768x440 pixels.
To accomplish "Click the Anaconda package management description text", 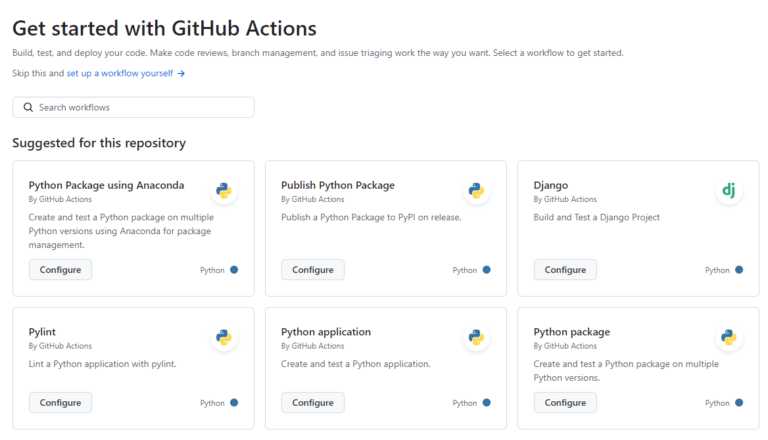I will (121, 231).
